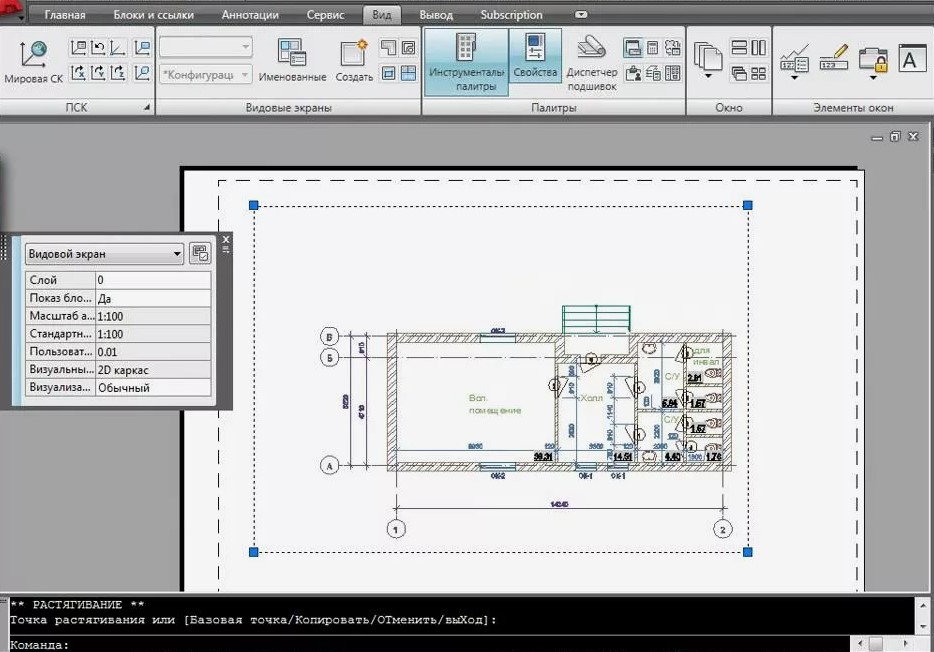
Task: Click the Именованные named viewports icon
Action: 292,61
